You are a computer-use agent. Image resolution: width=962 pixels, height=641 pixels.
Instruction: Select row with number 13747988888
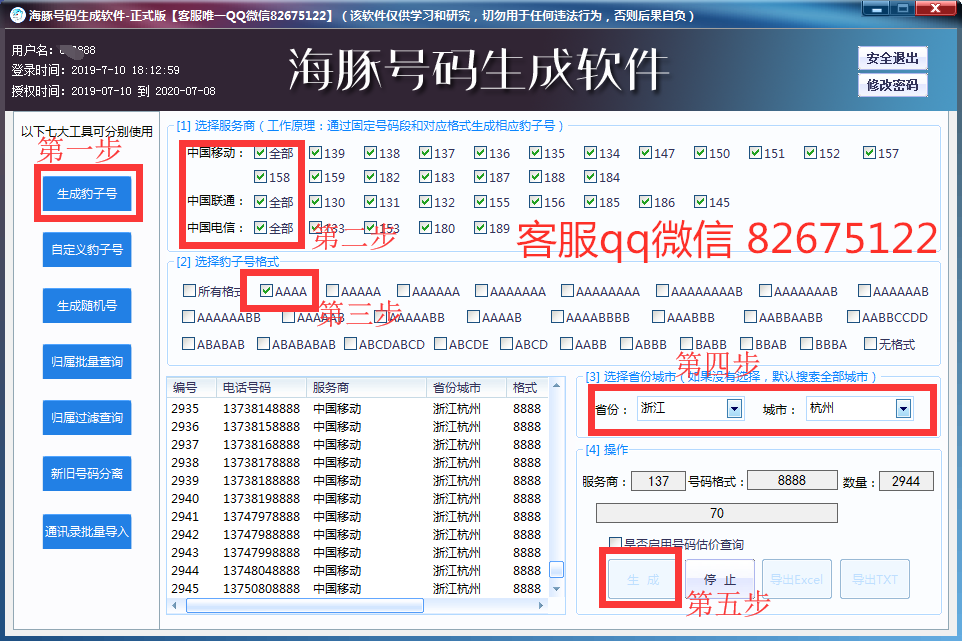[358, 534]
